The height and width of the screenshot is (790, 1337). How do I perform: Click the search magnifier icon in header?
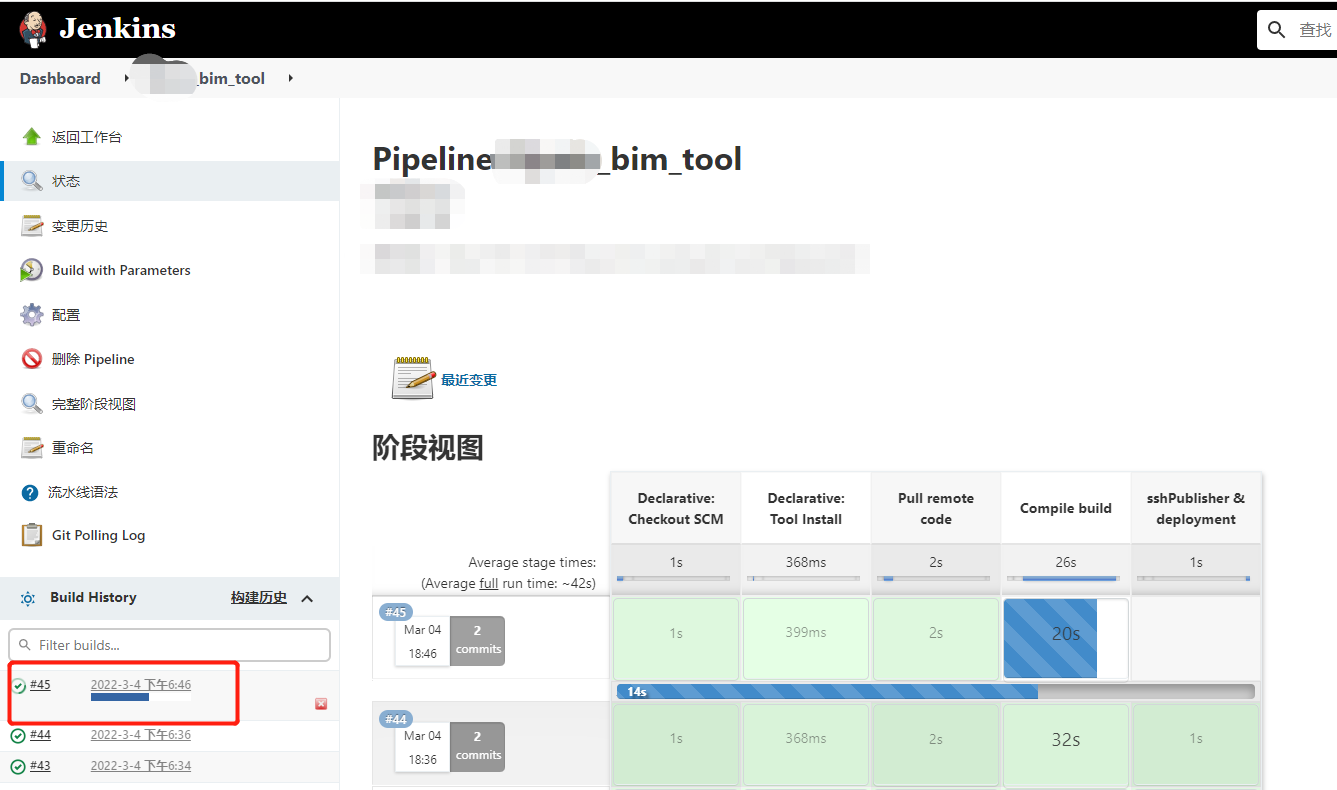(x=1276, y=30)
